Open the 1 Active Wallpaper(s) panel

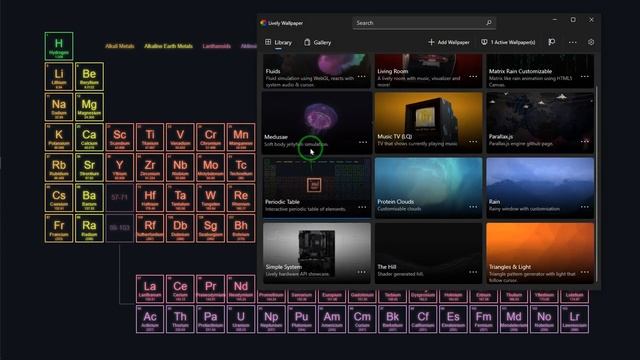[508, 42]
